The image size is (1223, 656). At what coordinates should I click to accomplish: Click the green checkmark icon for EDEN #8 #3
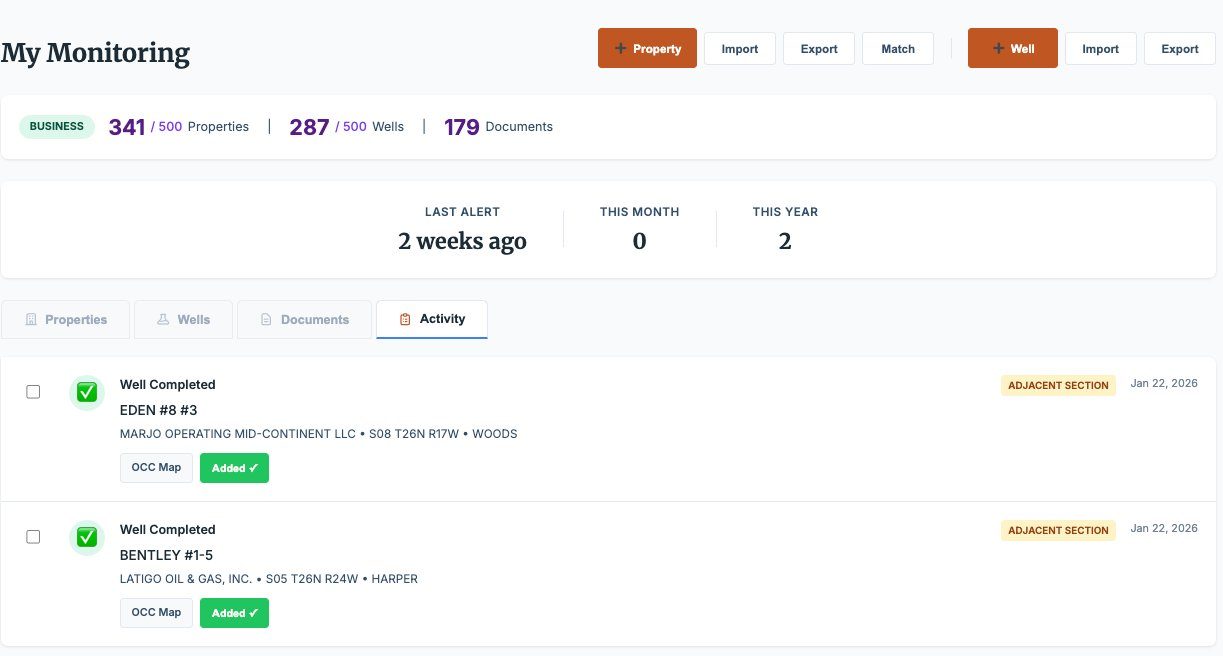[x=87, y=392]
